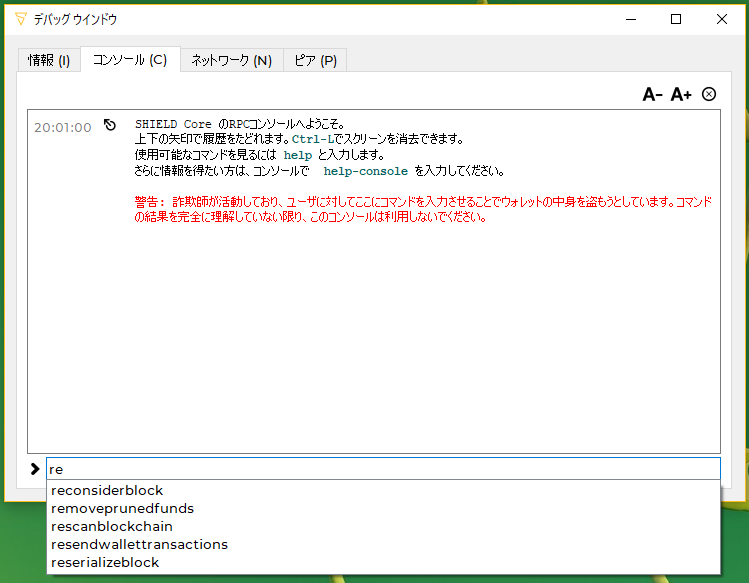749x583 pixels.
Task: Decrease console font size with A-
Action: (652, 95)
